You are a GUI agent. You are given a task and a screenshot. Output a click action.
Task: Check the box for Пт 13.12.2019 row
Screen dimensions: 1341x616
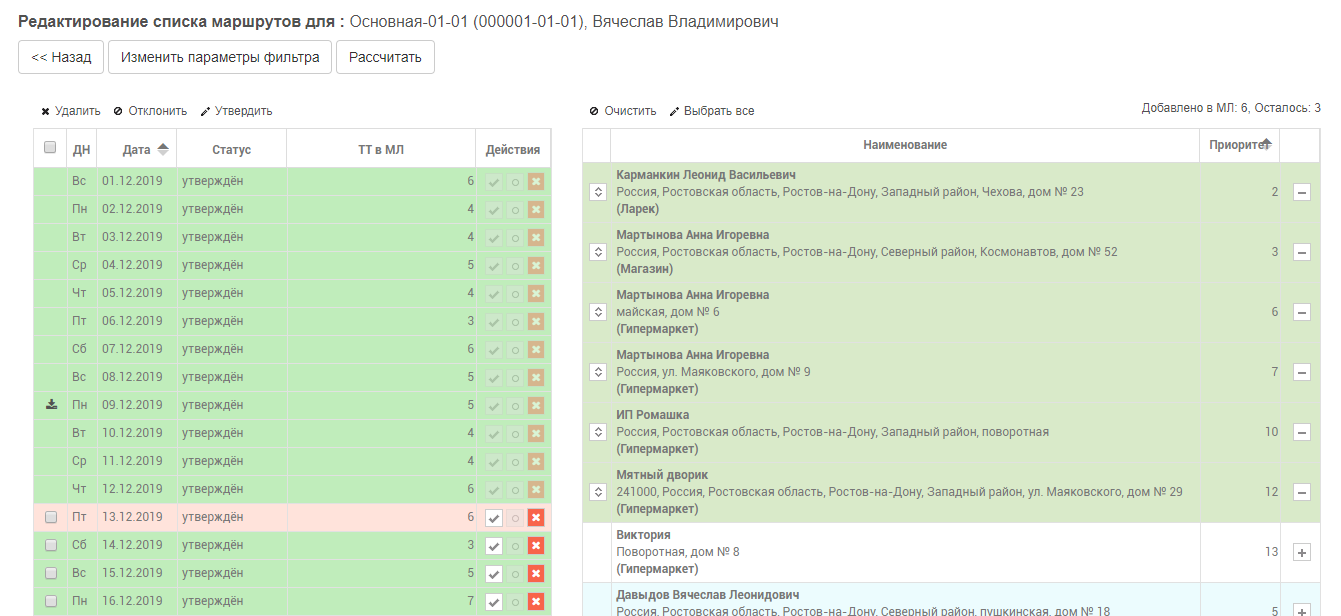coord(50,517)
